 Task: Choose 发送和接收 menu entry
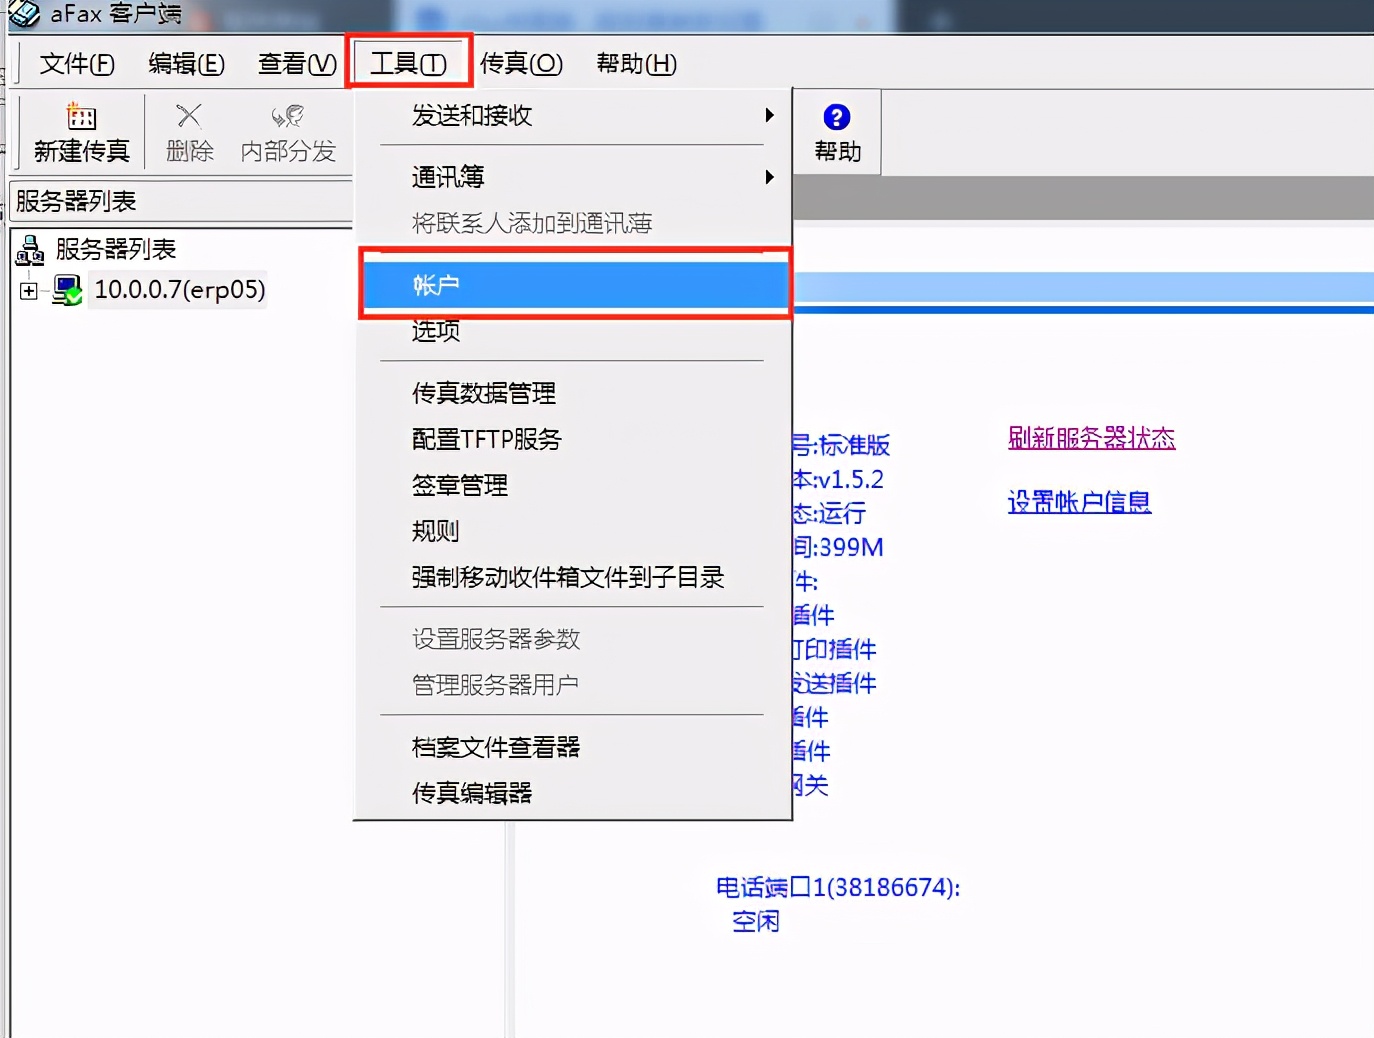click(573, 116)
